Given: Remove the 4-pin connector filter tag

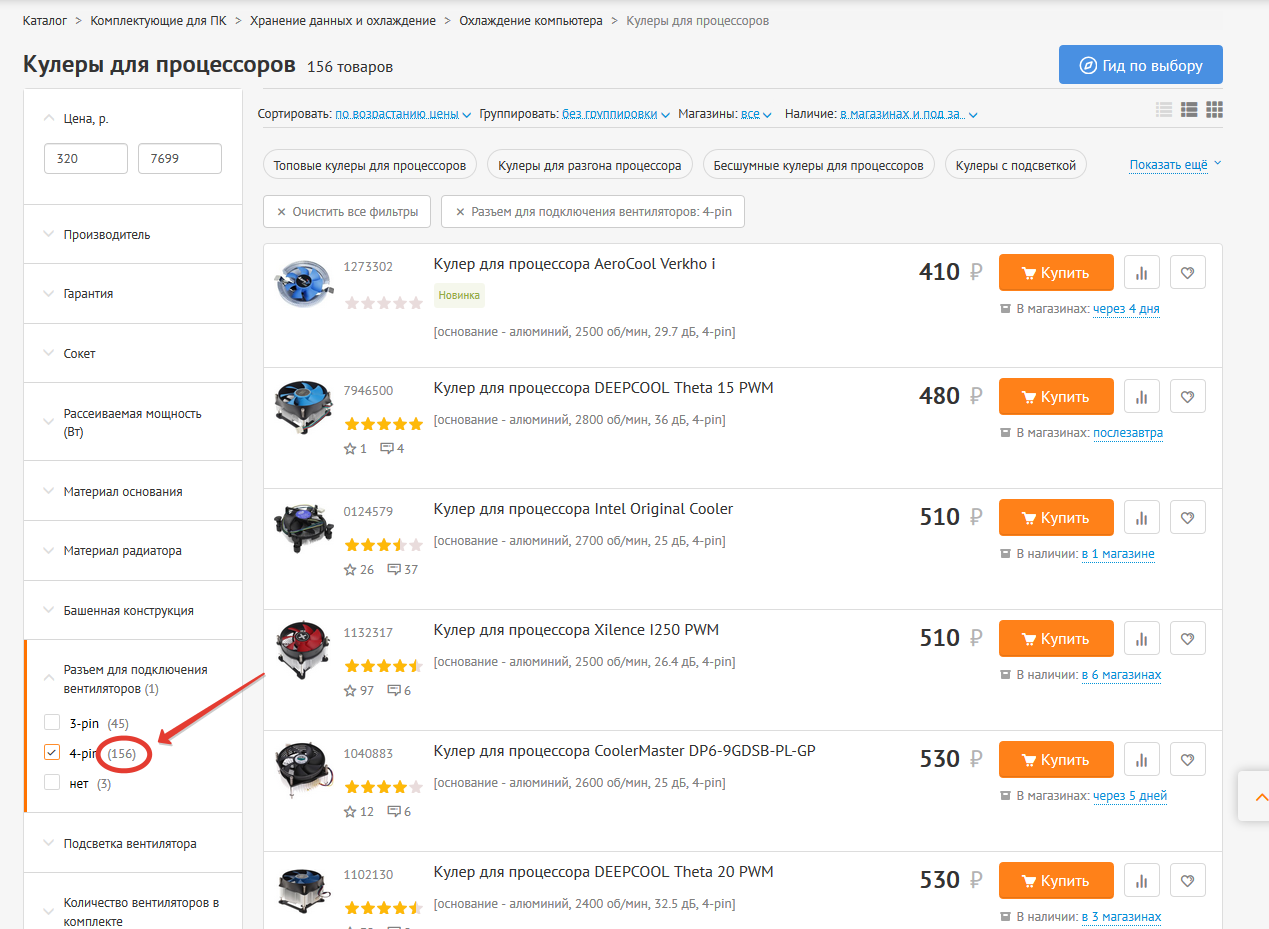Looking at the screenshot, I should 461,212.
